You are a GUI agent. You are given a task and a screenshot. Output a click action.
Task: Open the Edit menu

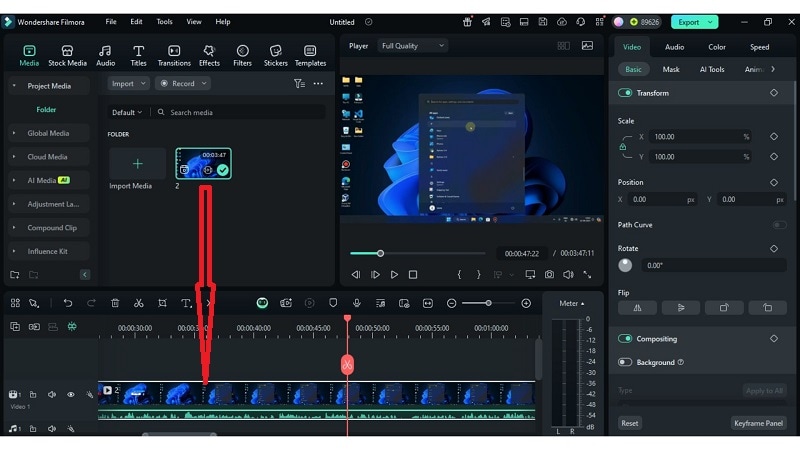[x=136, y=22]
